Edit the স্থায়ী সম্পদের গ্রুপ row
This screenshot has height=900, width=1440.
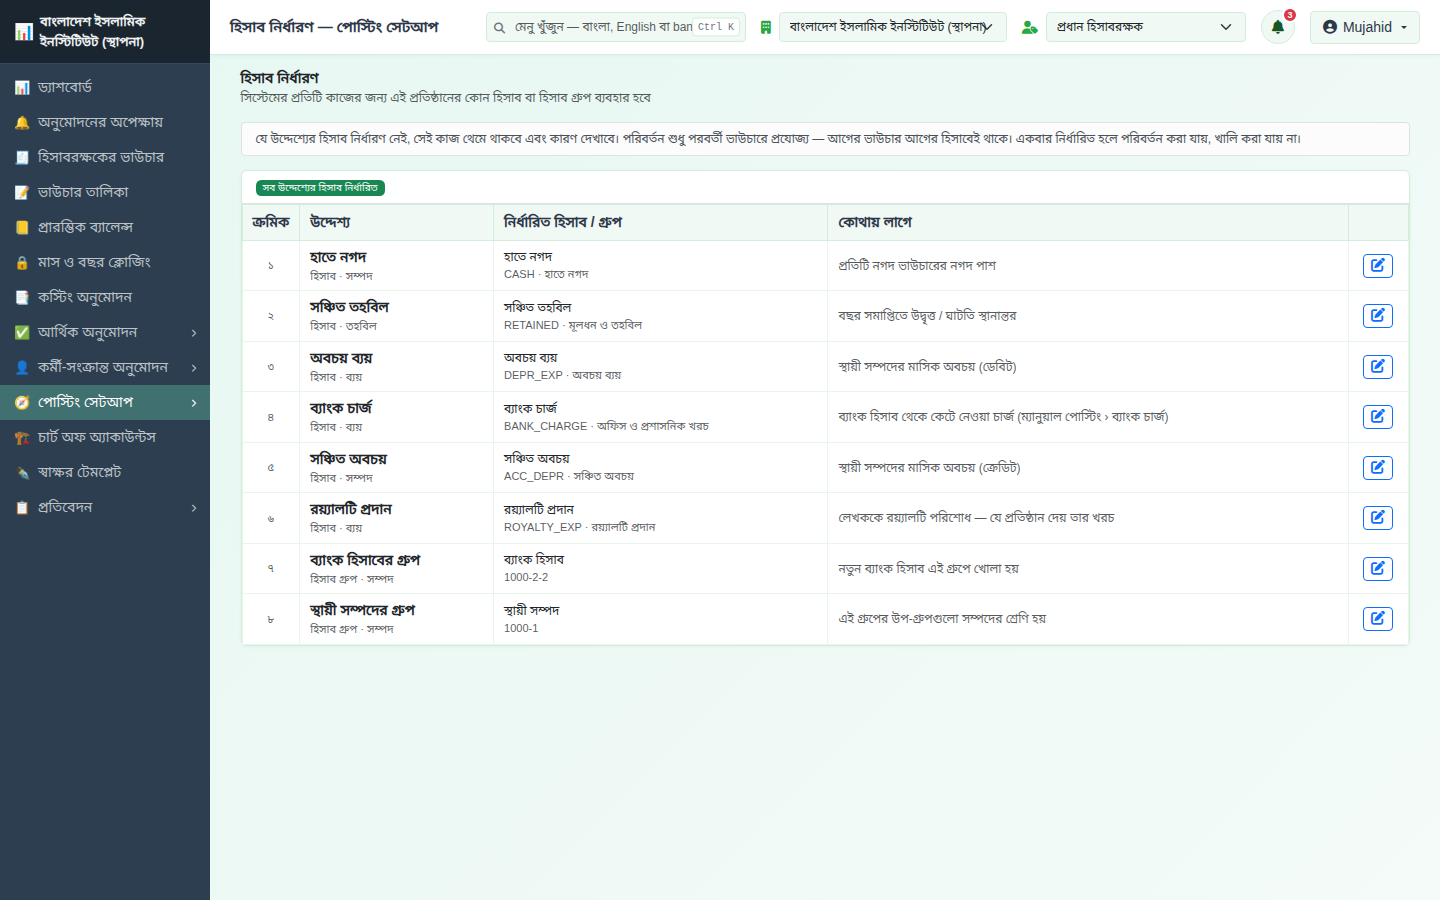[x=1377, y=619]
